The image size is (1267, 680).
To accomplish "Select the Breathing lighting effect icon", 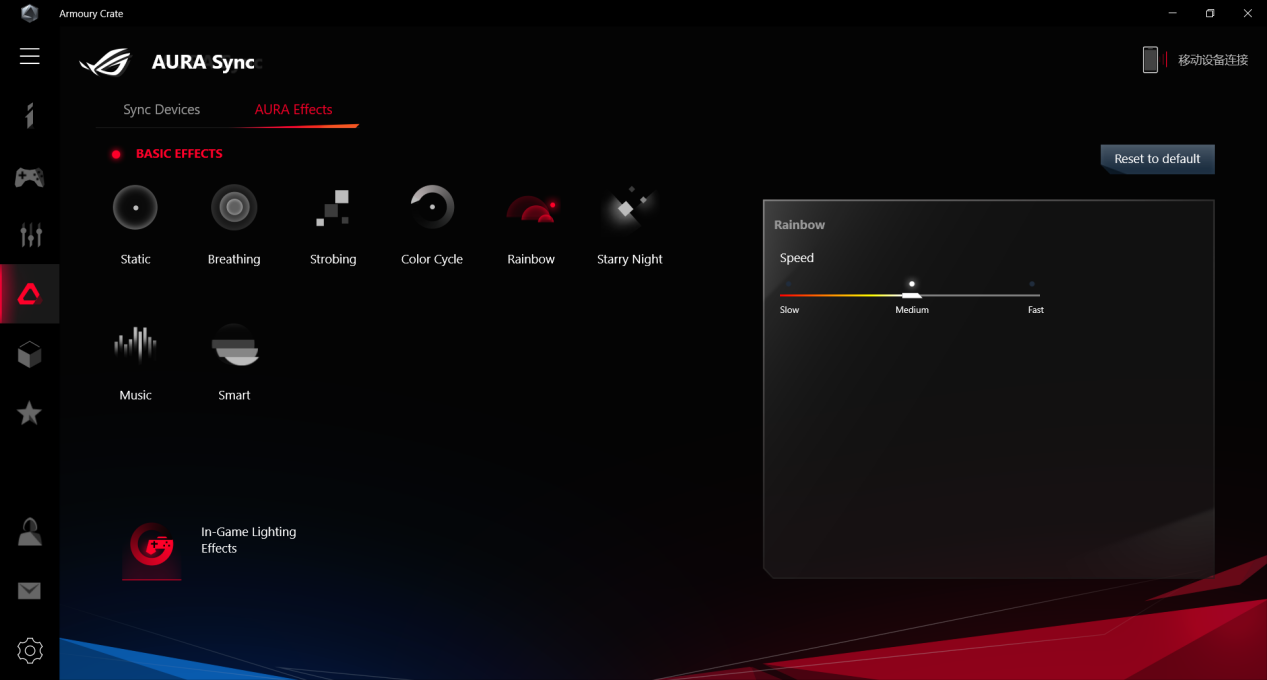I will 234,208.
